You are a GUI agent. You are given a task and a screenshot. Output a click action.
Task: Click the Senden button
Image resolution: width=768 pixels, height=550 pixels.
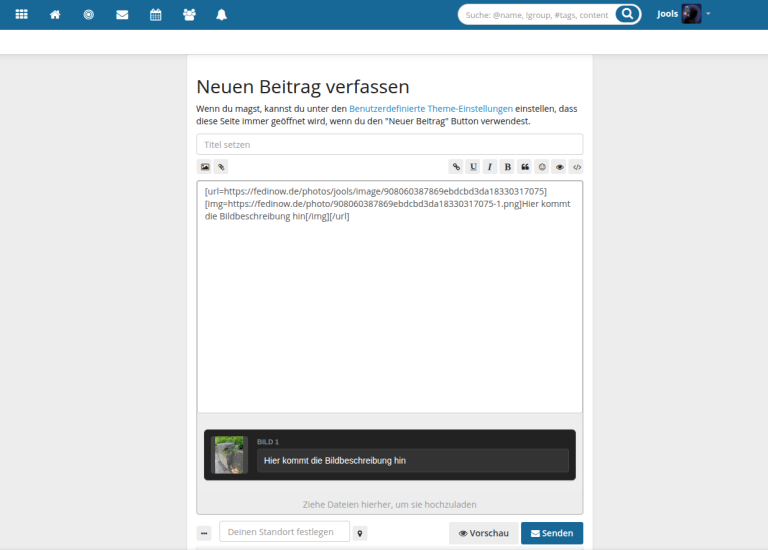pos(552,533)
